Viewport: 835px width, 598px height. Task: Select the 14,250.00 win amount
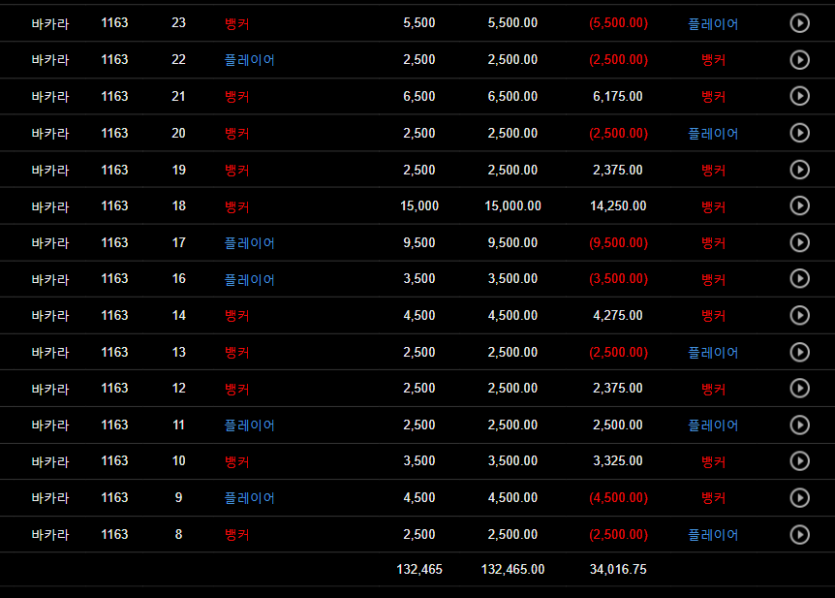[618, 206]
